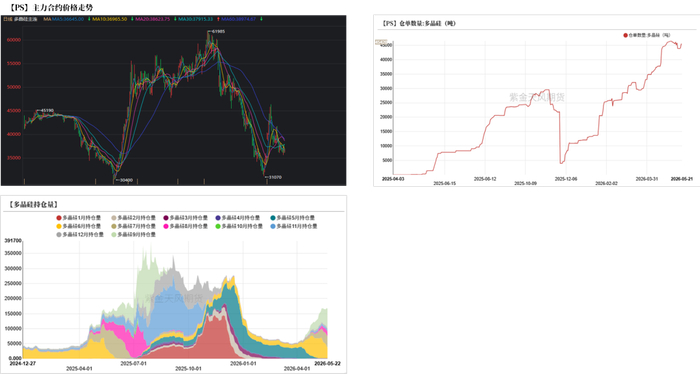700x374 pixels.
Task: Toggle the 多晶硅12月持仓量 legend entry
Action: [x=80, y=234]
